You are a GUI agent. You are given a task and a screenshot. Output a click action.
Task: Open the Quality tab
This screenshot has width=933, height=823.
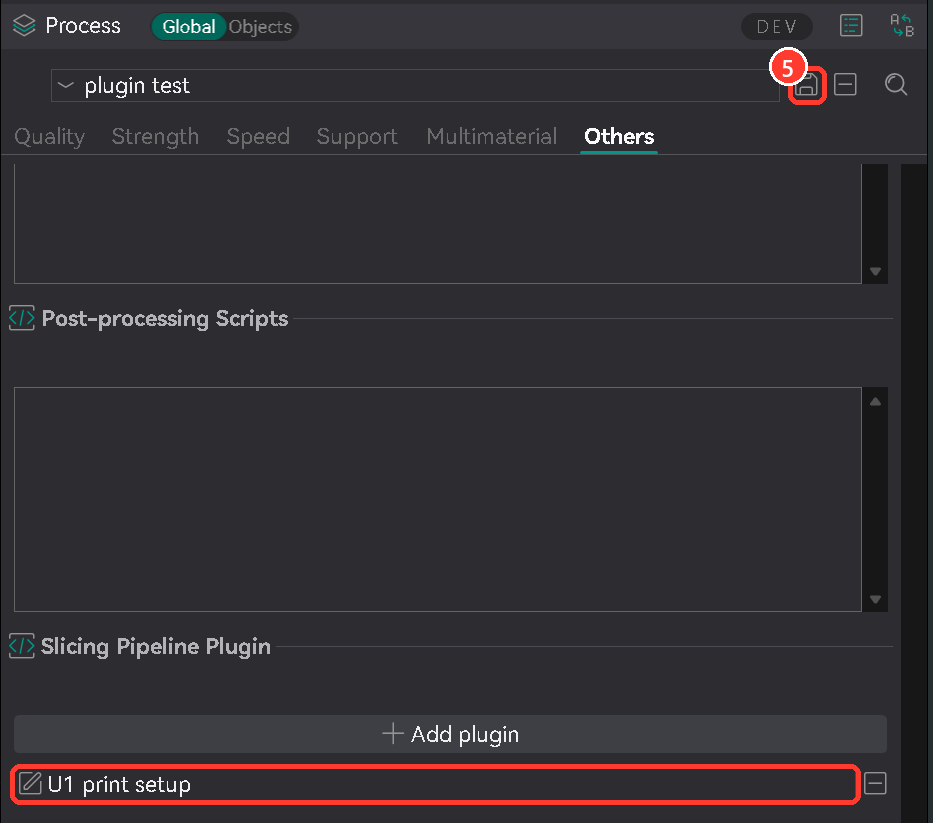coord(49,137)
